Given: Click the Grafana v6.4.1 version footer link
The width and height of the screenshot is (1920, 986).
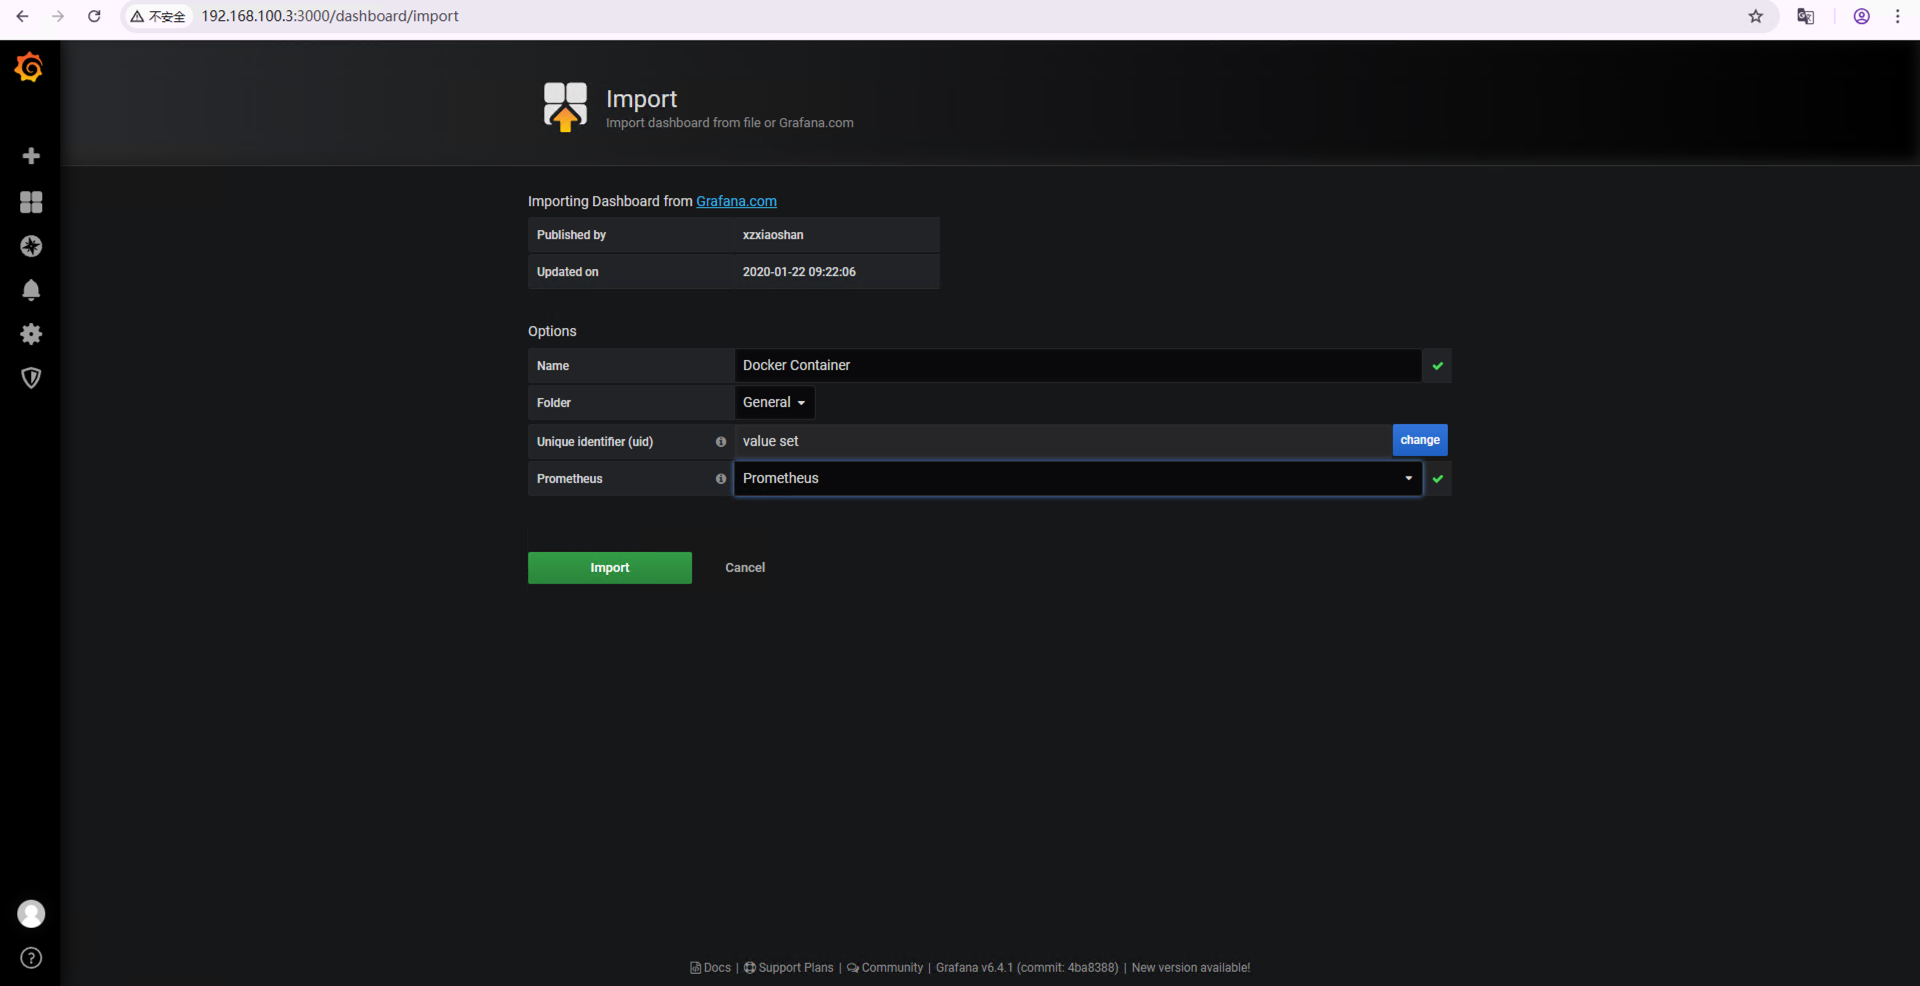Looking at the screenshot, I should click(x=1027, y=968).
